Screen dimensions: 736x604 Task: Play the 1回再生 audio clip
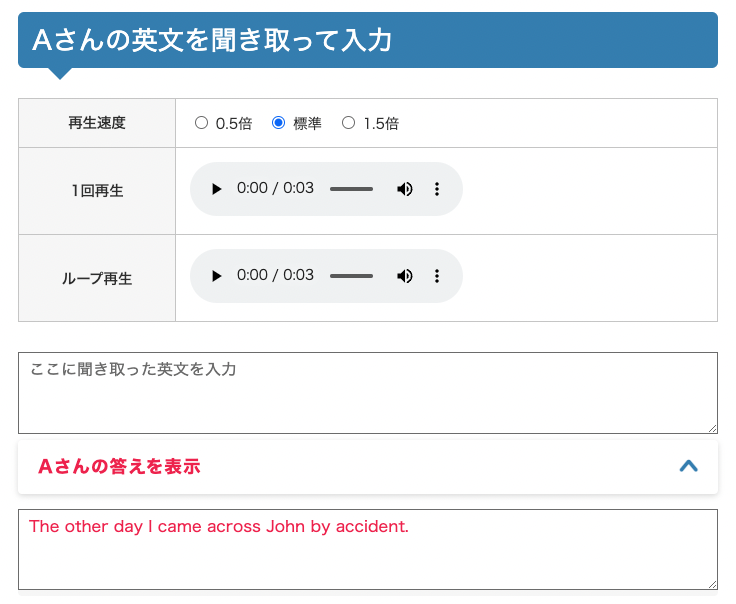click(x=216, y=189)
